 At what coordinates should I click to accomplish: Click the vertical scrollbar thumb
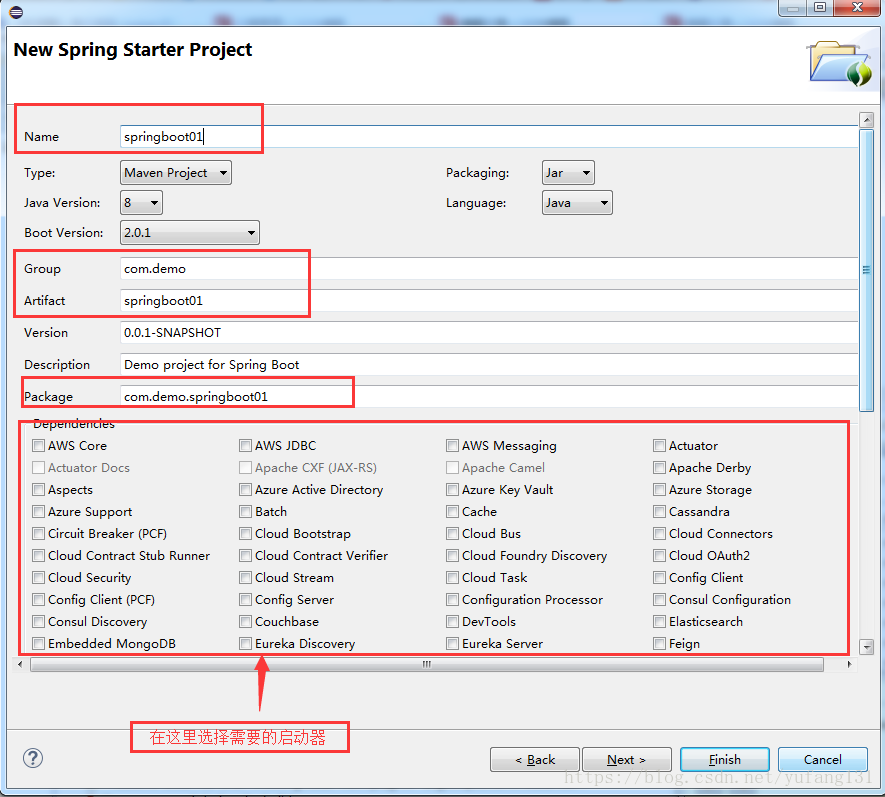tap(866, 270)
